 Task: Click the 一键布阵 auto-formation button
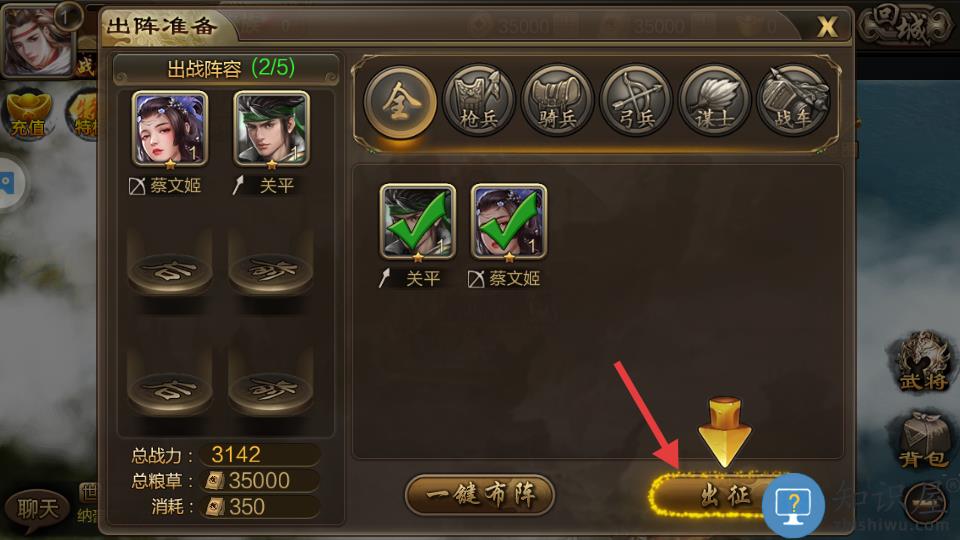[480, 494]
